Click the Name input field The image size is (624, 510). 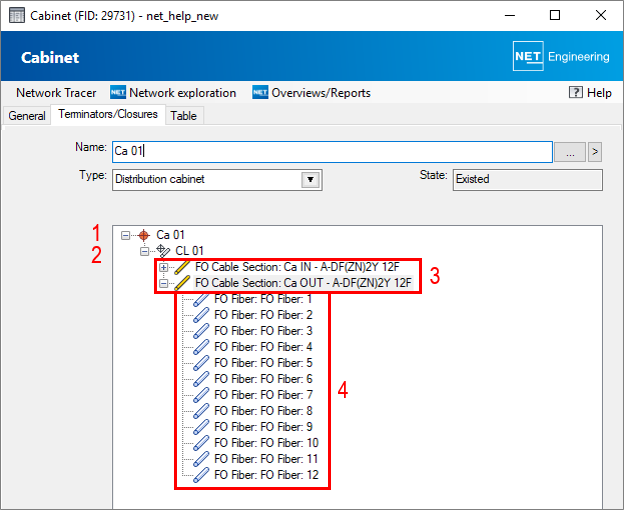tap(332, 152)
